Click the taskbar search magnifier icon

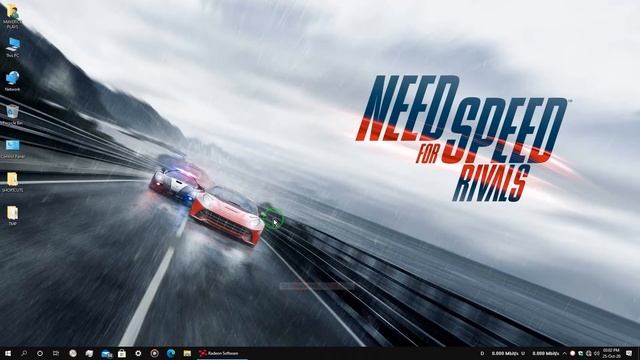(24, 353)
